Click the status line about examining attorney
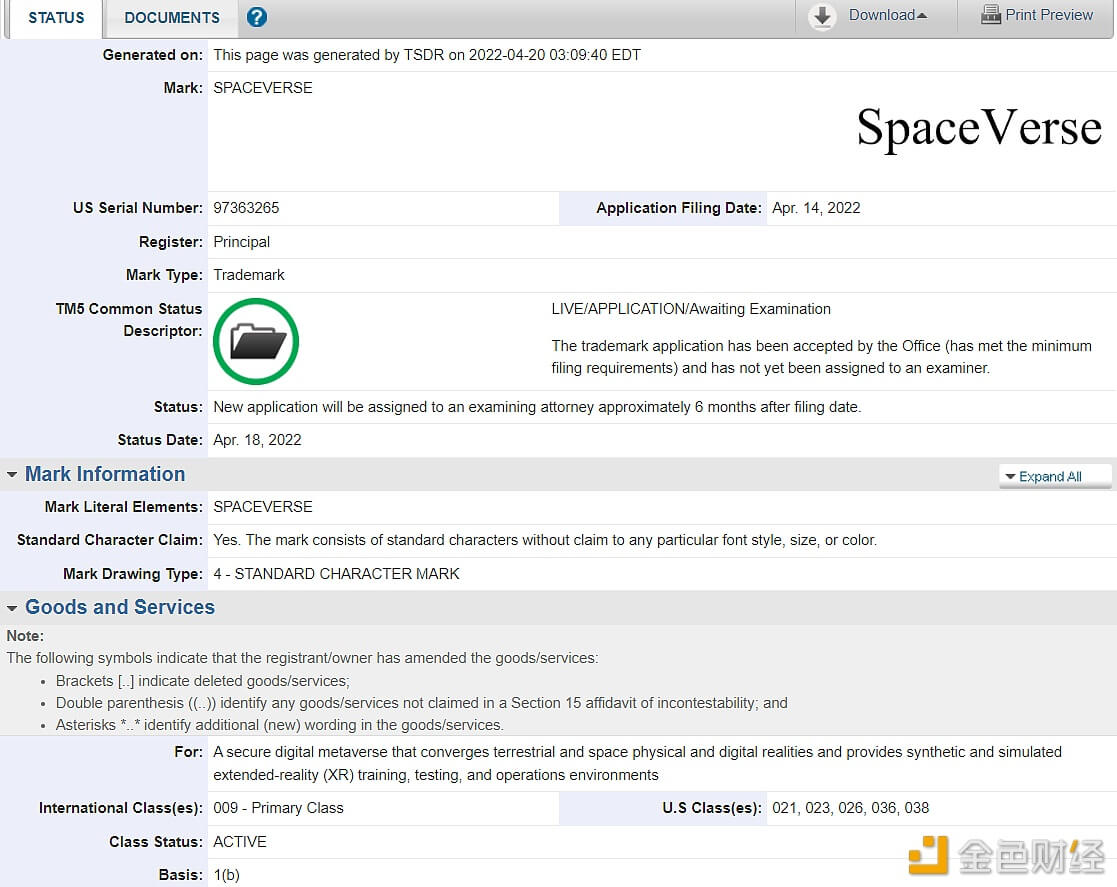Image resolution: width=1117 pixels, height=887 pixels. [x=537, y=408]
